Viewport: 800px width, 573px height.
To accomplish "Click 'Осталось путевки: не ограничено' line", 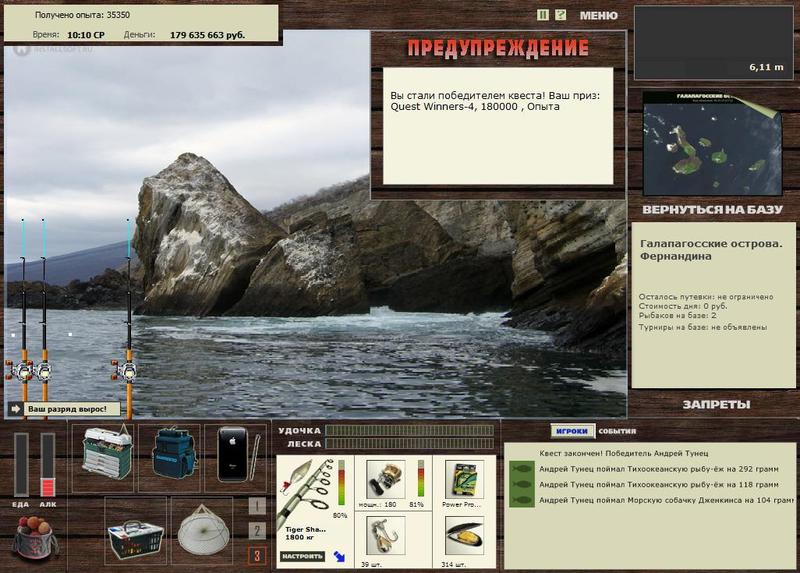I will (706, 296).
